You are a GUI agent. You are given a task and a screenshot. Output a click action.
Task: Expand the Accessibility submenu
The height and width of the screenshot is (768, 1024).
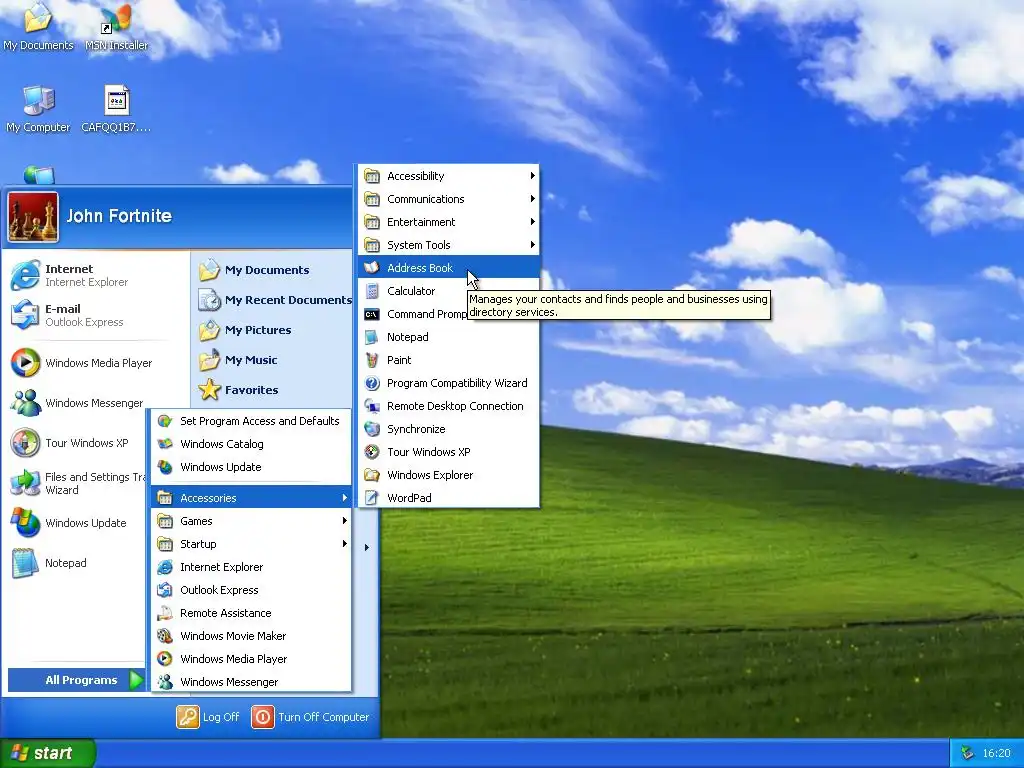pyautogui.click(x=449, y=176)
